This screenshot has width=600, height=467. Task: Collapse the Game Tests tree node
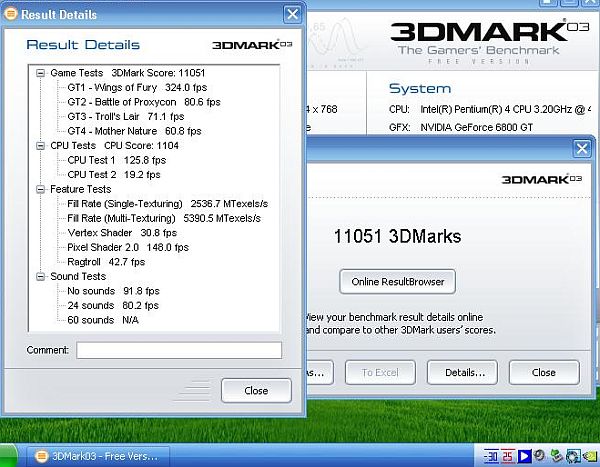[40, 73]
